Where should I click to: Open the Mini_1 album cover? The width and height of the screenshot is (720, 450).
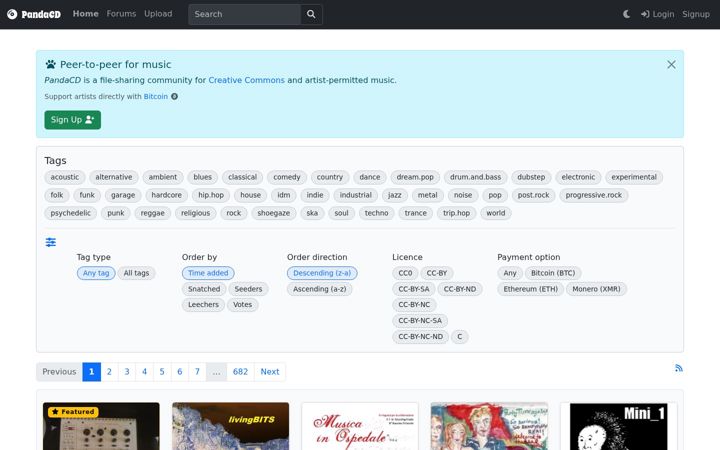[619, 427]
